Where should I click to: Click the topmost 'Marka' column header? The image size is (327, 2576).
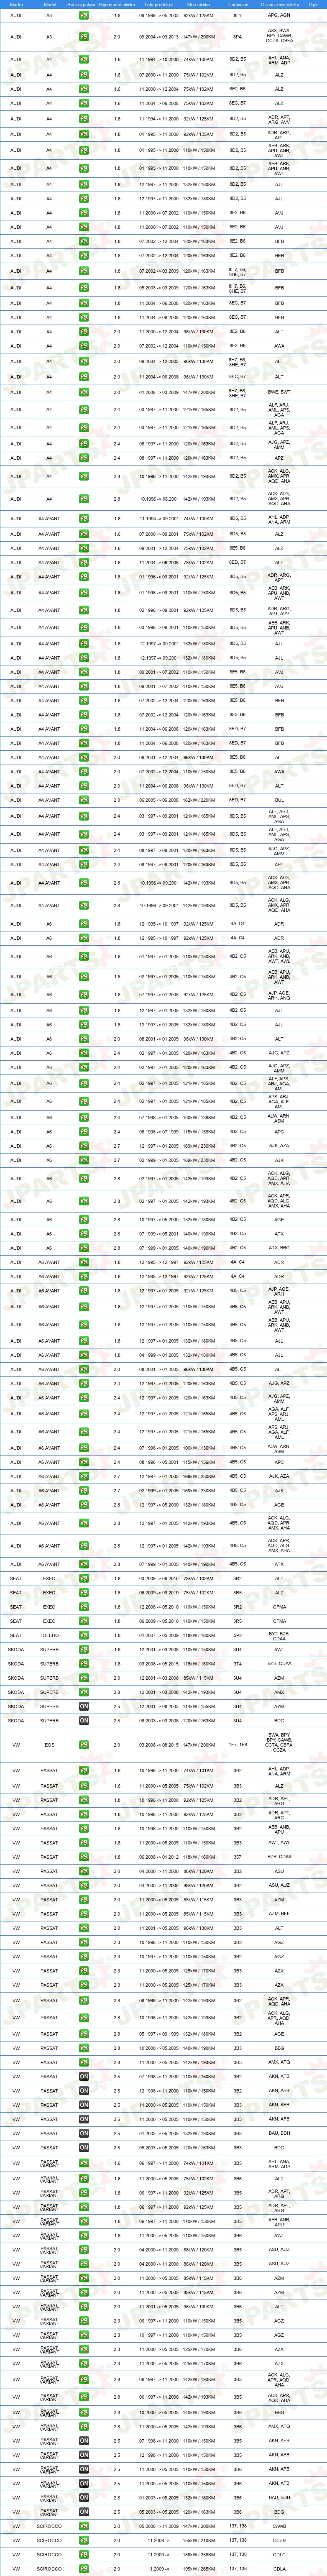coord(16,4)
